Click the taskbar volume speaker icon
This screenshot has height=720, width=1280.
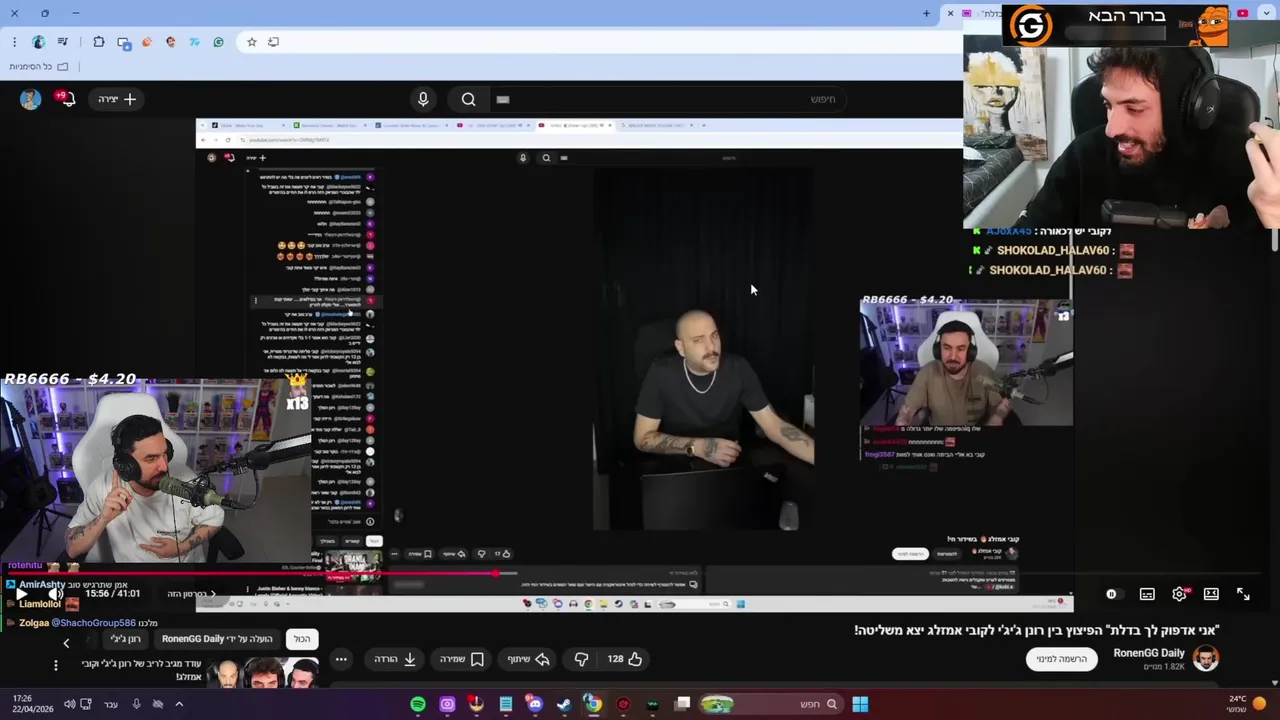[69, 704]
